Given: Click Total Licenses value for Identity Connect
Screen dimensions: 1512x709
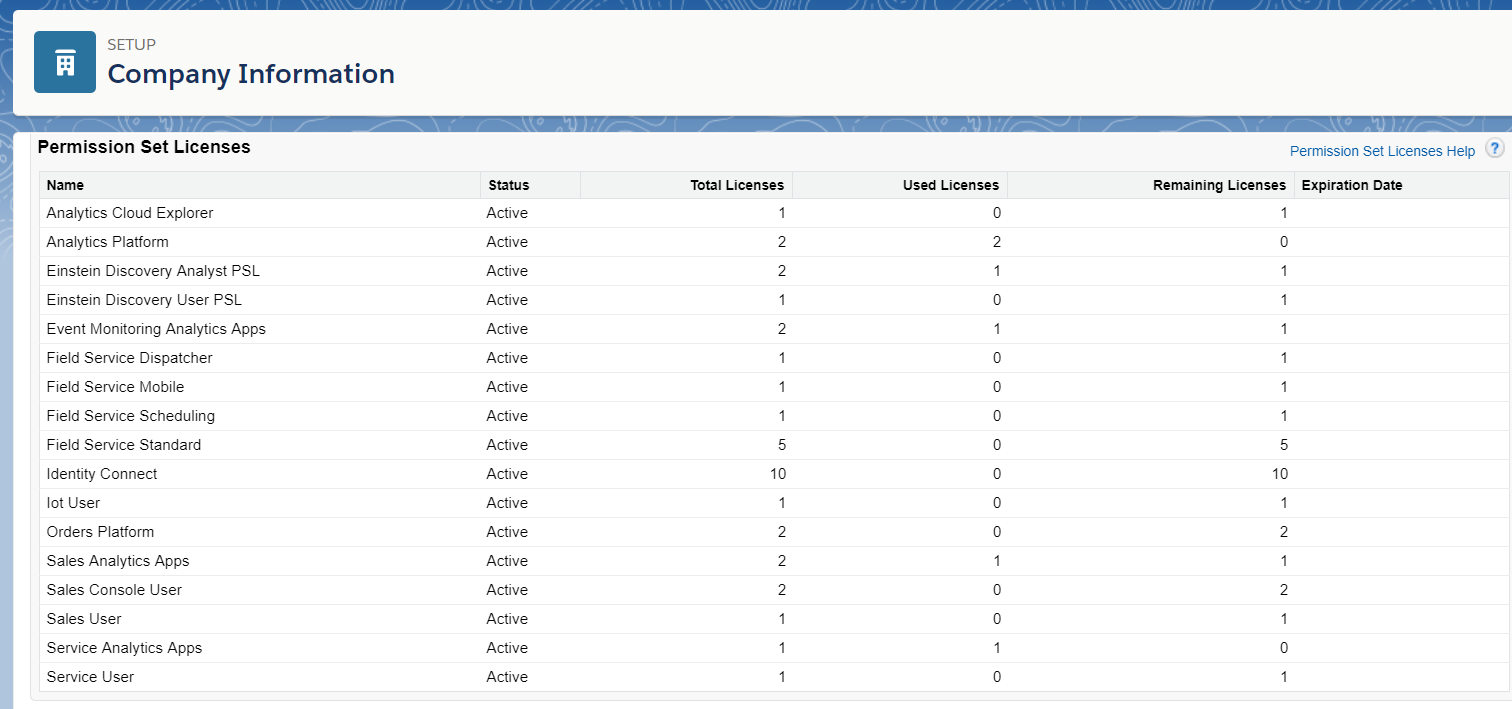Looking at the screenshot, I should point(778,474).
